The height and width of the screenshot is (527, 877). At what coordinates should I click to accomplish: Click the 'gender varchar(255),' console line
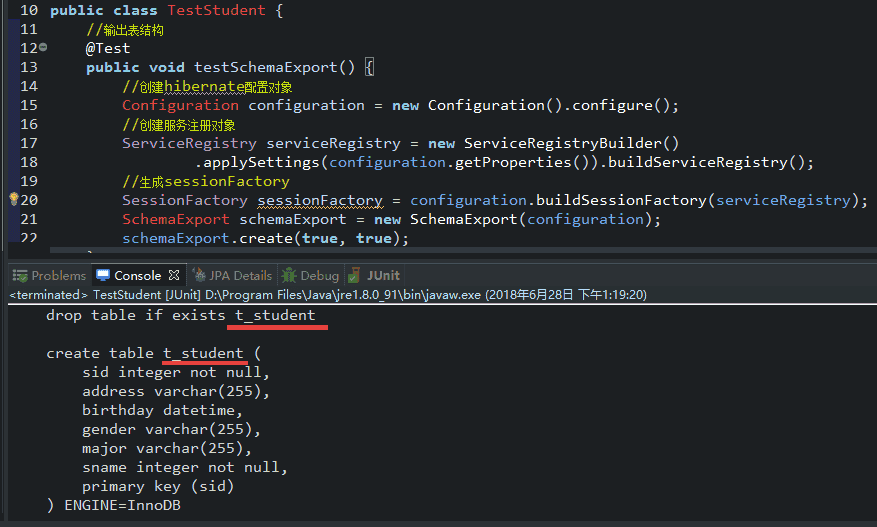(171, 430)
